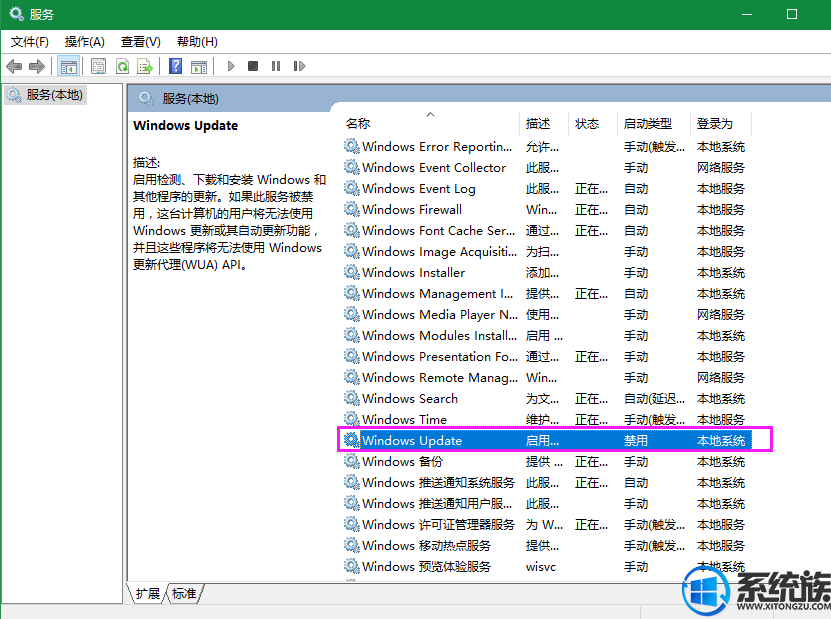
Task: Select Windows 推送通知用户服... service
Action: 437,503
